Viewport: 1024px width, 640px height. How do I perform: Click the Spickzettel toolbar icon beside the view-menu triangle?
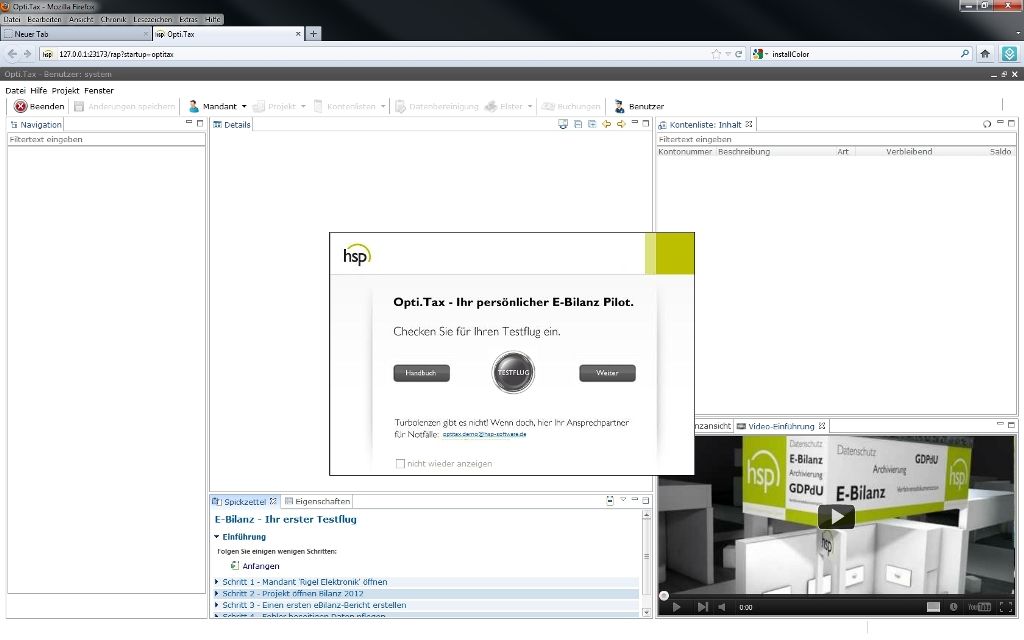pos(610,501)
